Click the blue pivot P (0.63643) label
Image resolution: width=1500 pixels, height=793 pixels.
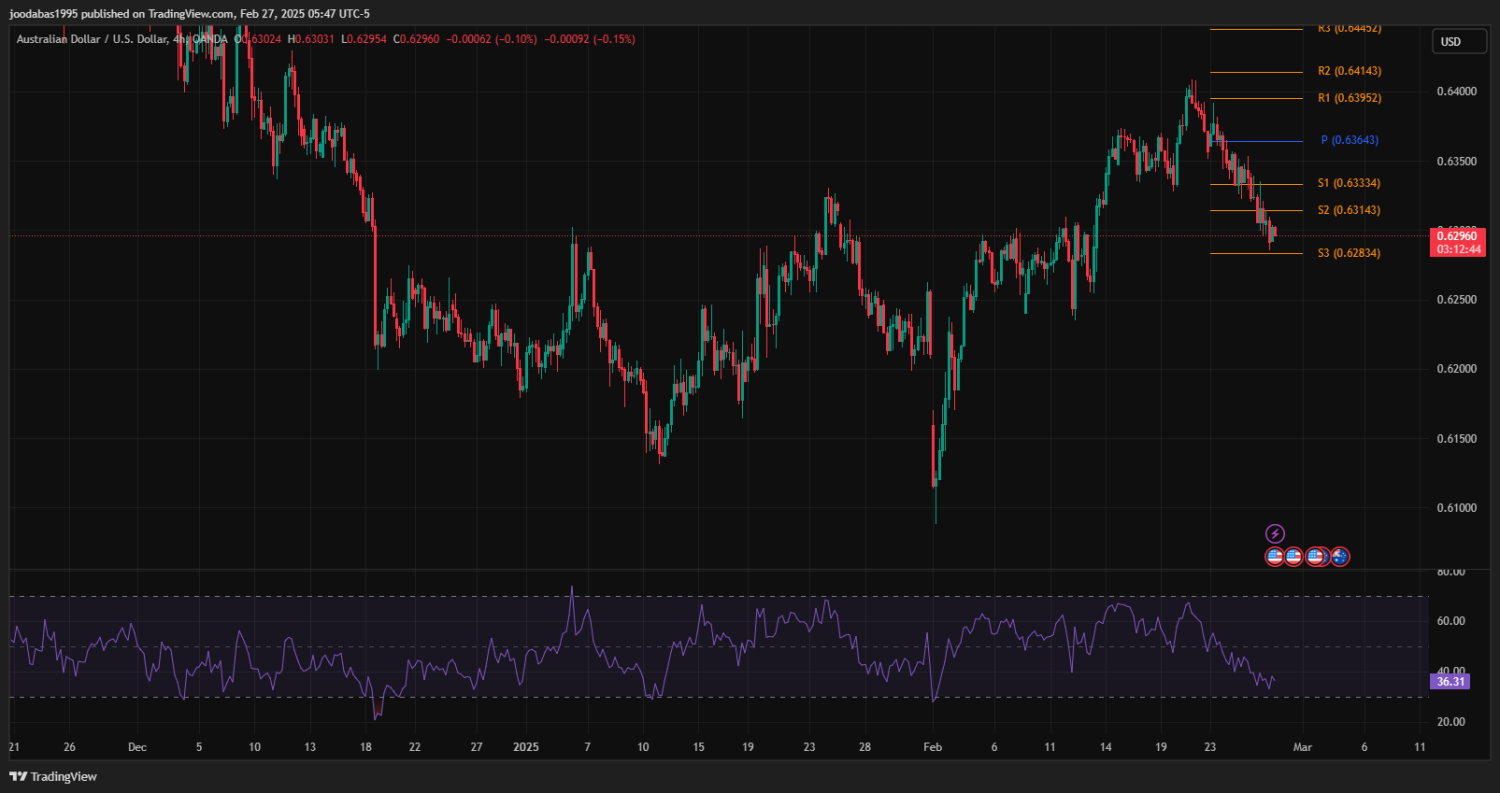1349,140
